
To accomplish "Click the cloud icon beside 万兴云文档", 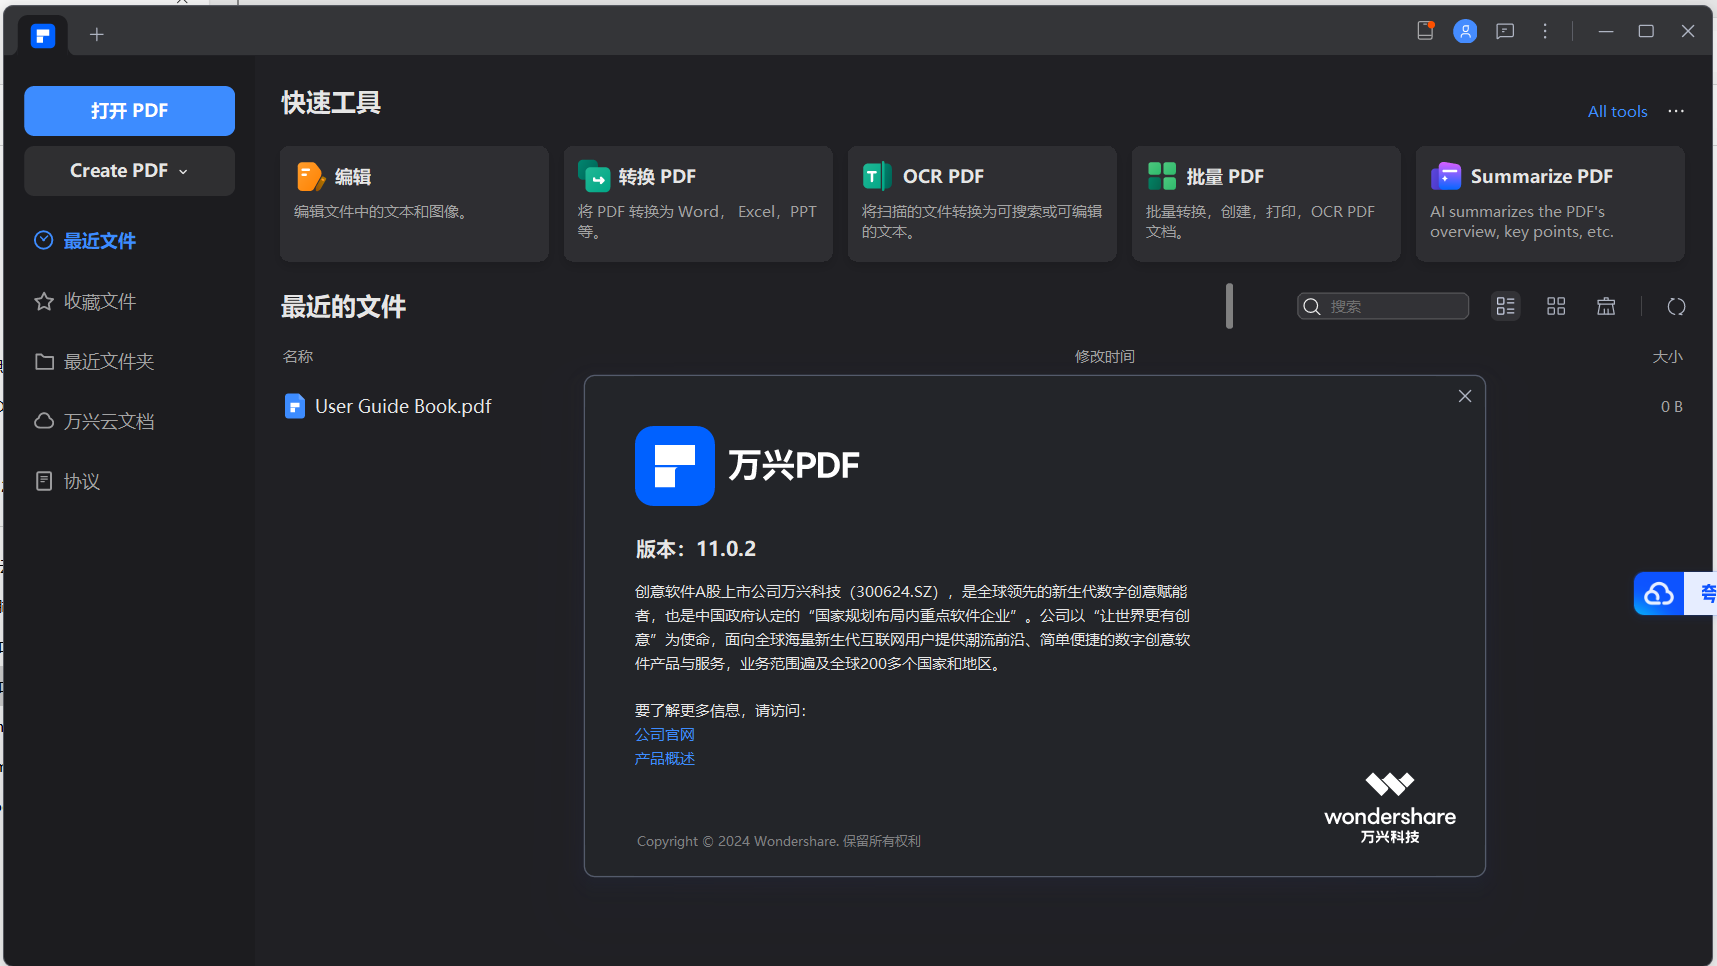I will coord(44,421).
